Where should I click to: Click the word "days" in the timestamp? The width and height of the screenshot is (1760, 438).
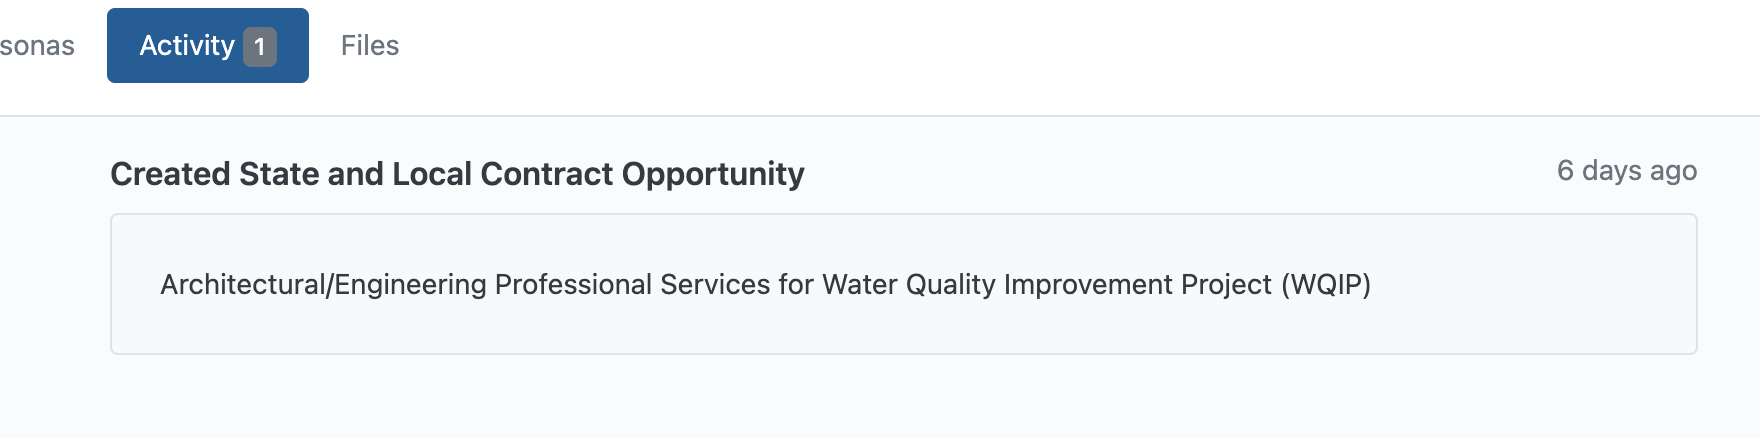(x=1612, y=171)
